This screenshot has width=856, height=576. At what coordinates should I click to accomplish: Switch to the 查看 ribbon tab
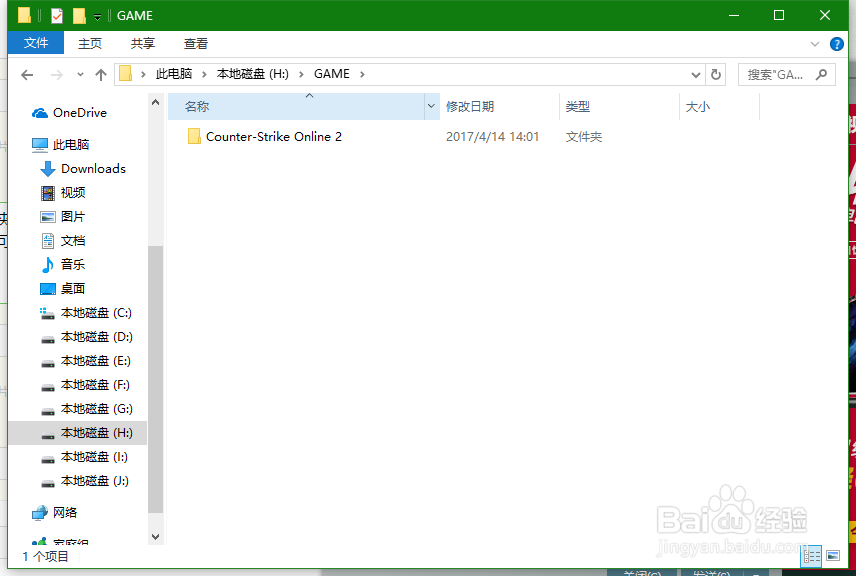tap(195, 43)
